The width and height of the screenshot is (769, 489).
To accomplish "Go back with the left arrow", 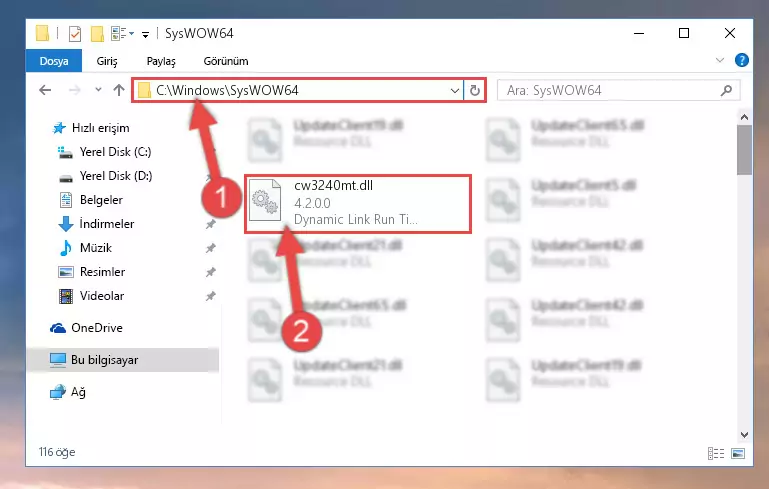I will 45,90.
